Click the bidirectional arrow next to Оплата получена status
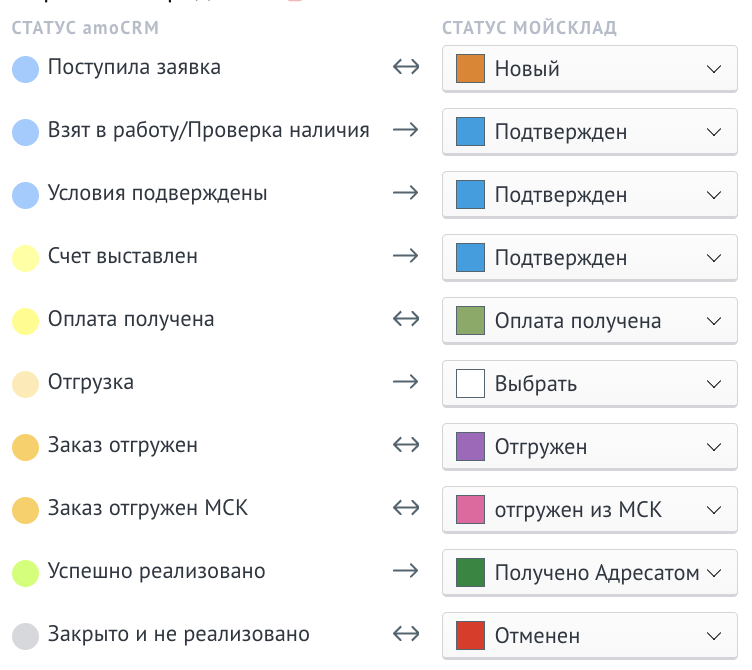752x670 pixels. 406,318
